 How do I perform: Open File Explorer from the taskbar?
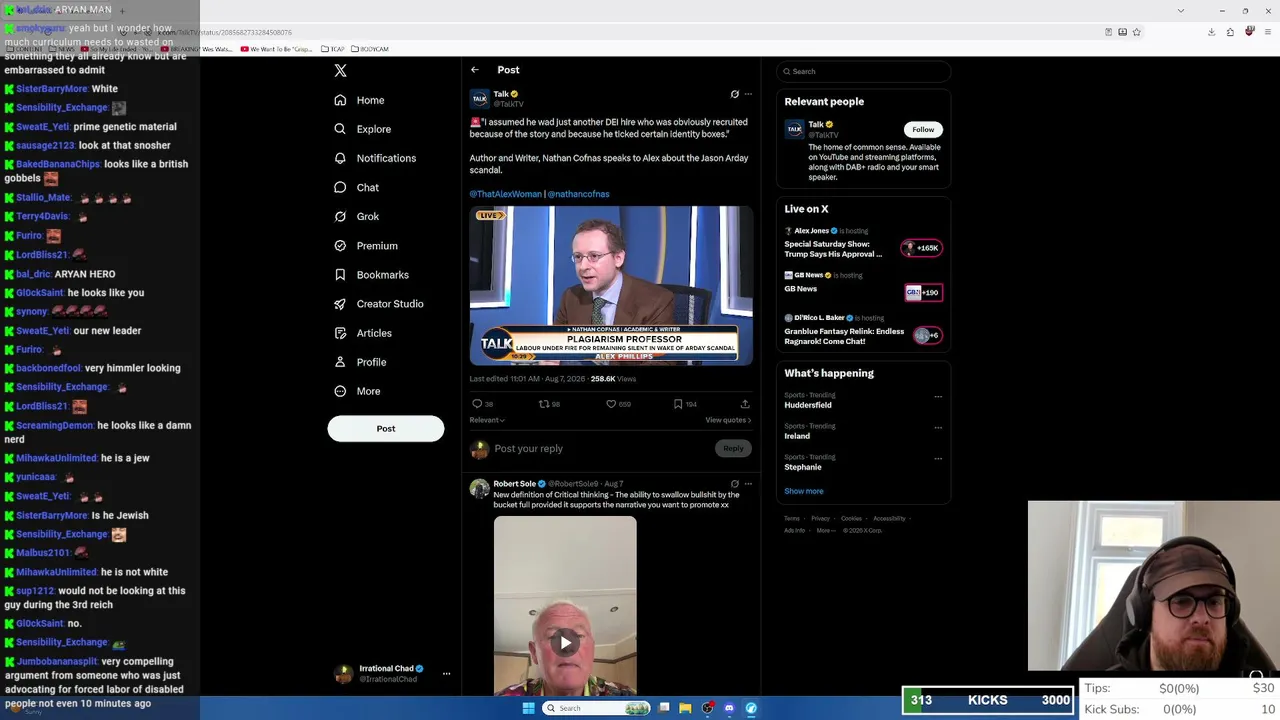(x=685, y=708)
